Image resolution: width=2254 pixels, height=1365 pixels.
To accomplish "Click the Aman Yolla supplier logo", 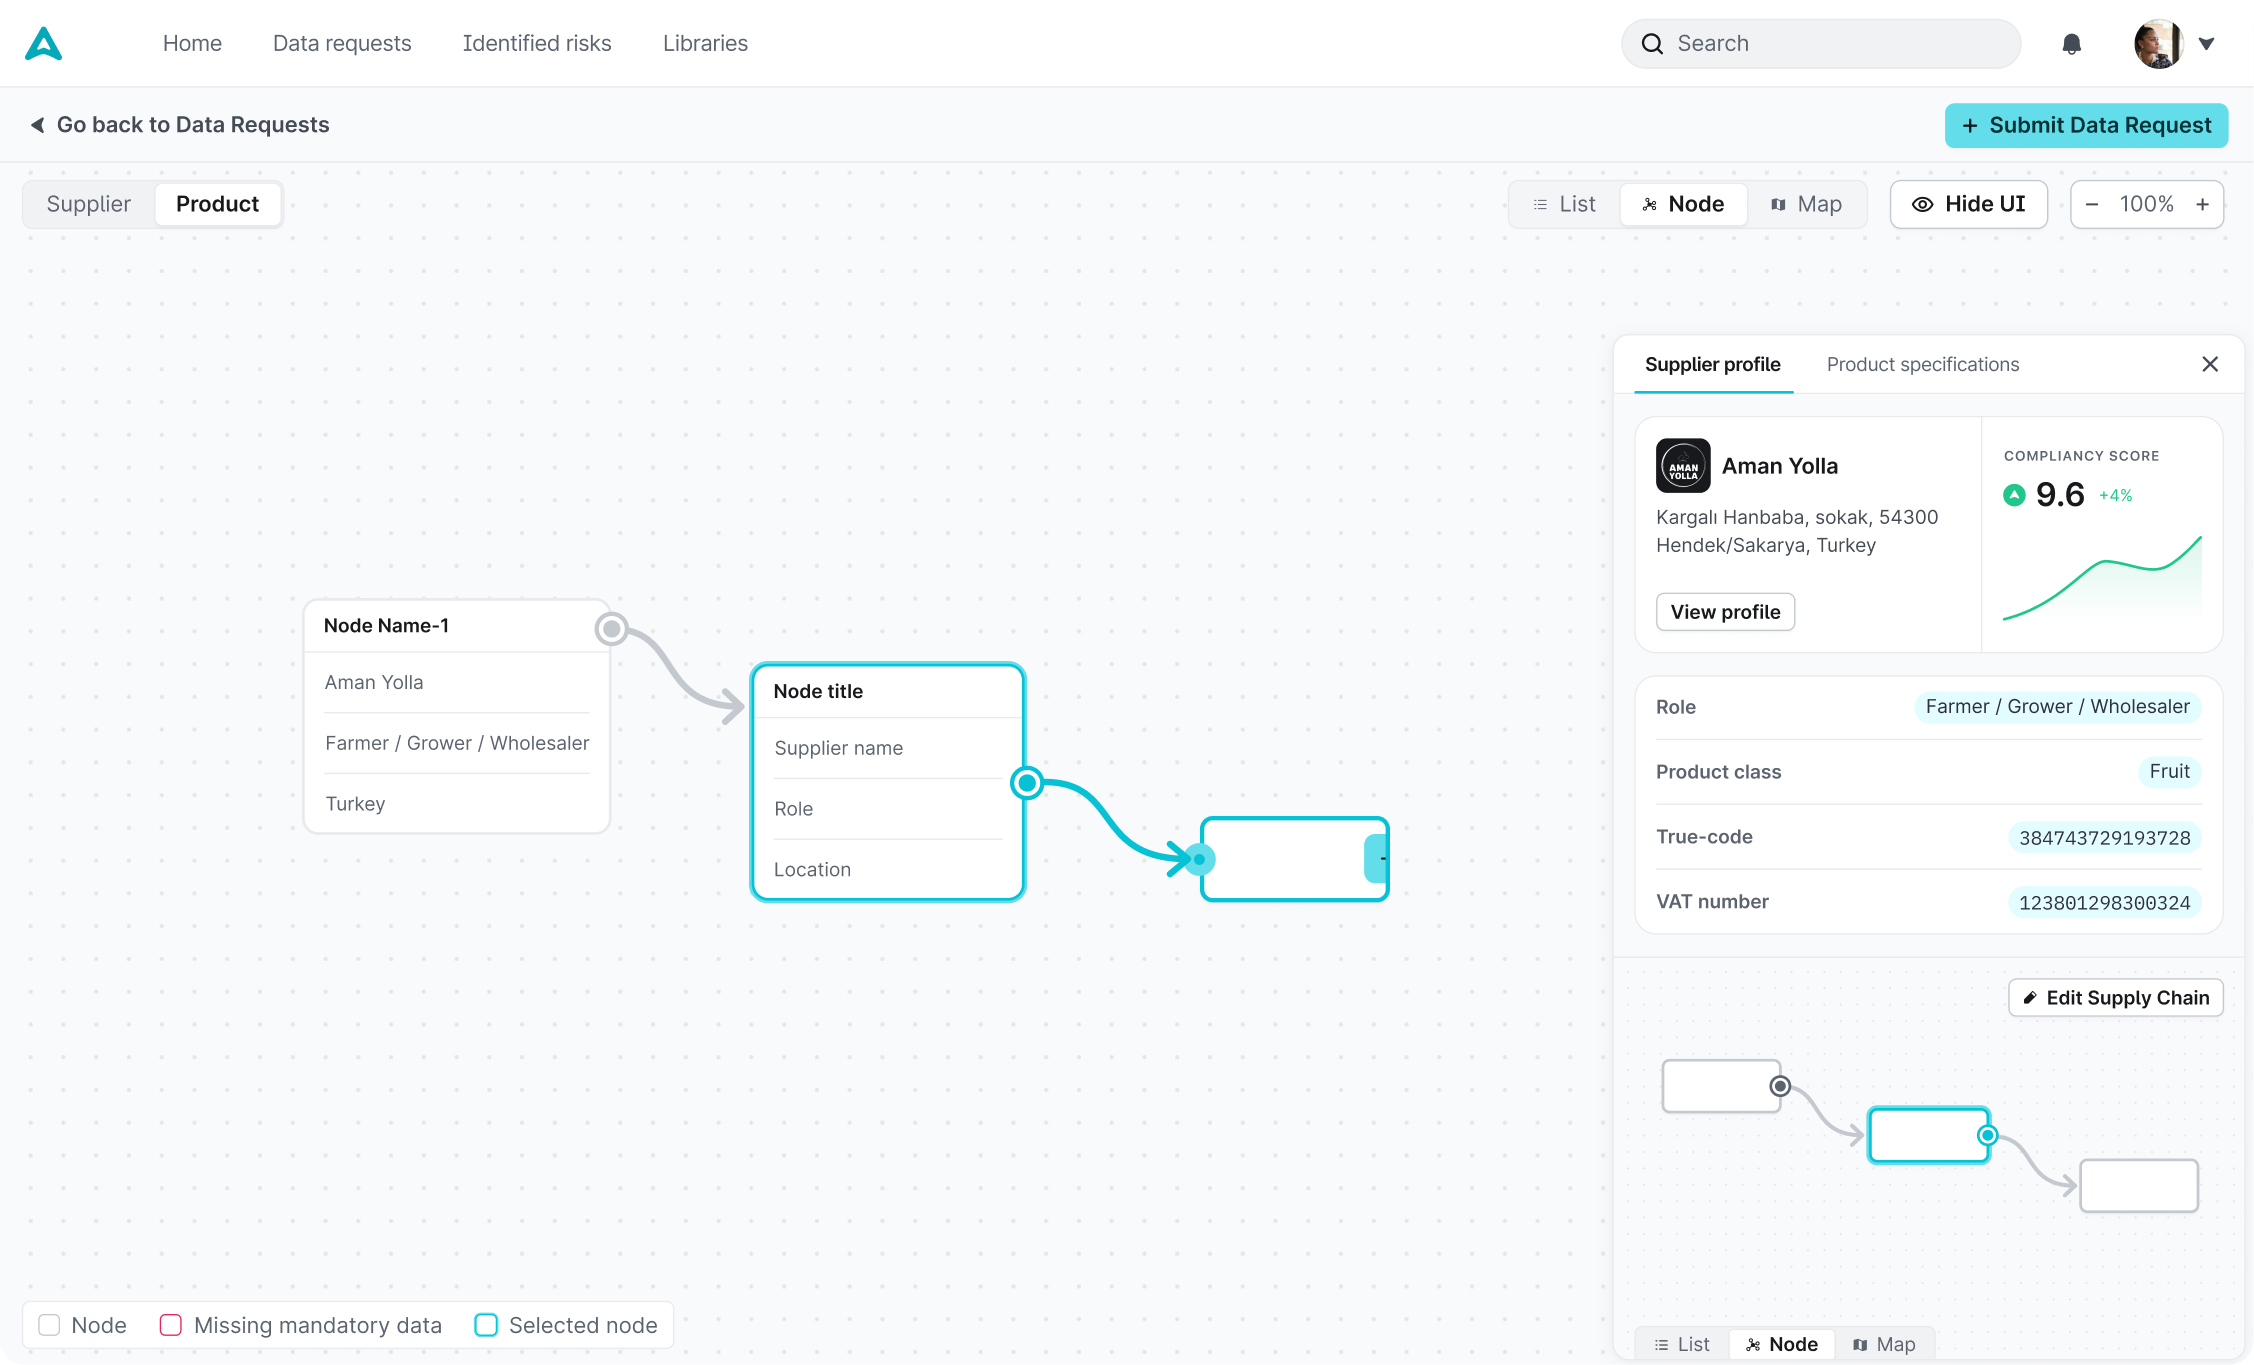I will tap(1683, 466).
